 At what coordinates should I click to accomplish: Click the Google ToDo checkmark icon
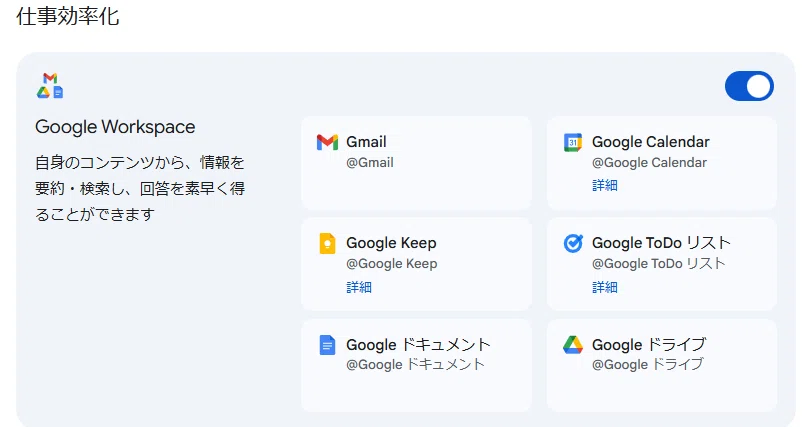[x=573, y=243]
